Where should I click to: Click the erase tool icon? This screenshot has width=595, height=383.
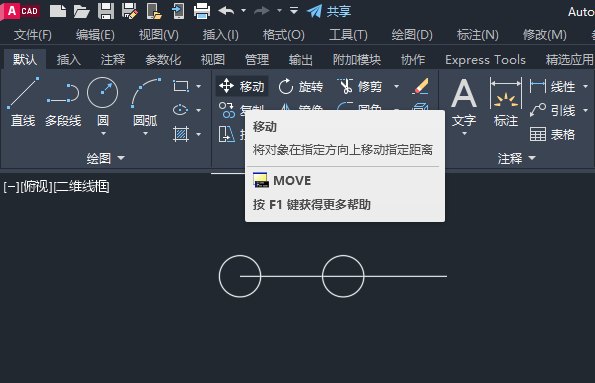420,87
